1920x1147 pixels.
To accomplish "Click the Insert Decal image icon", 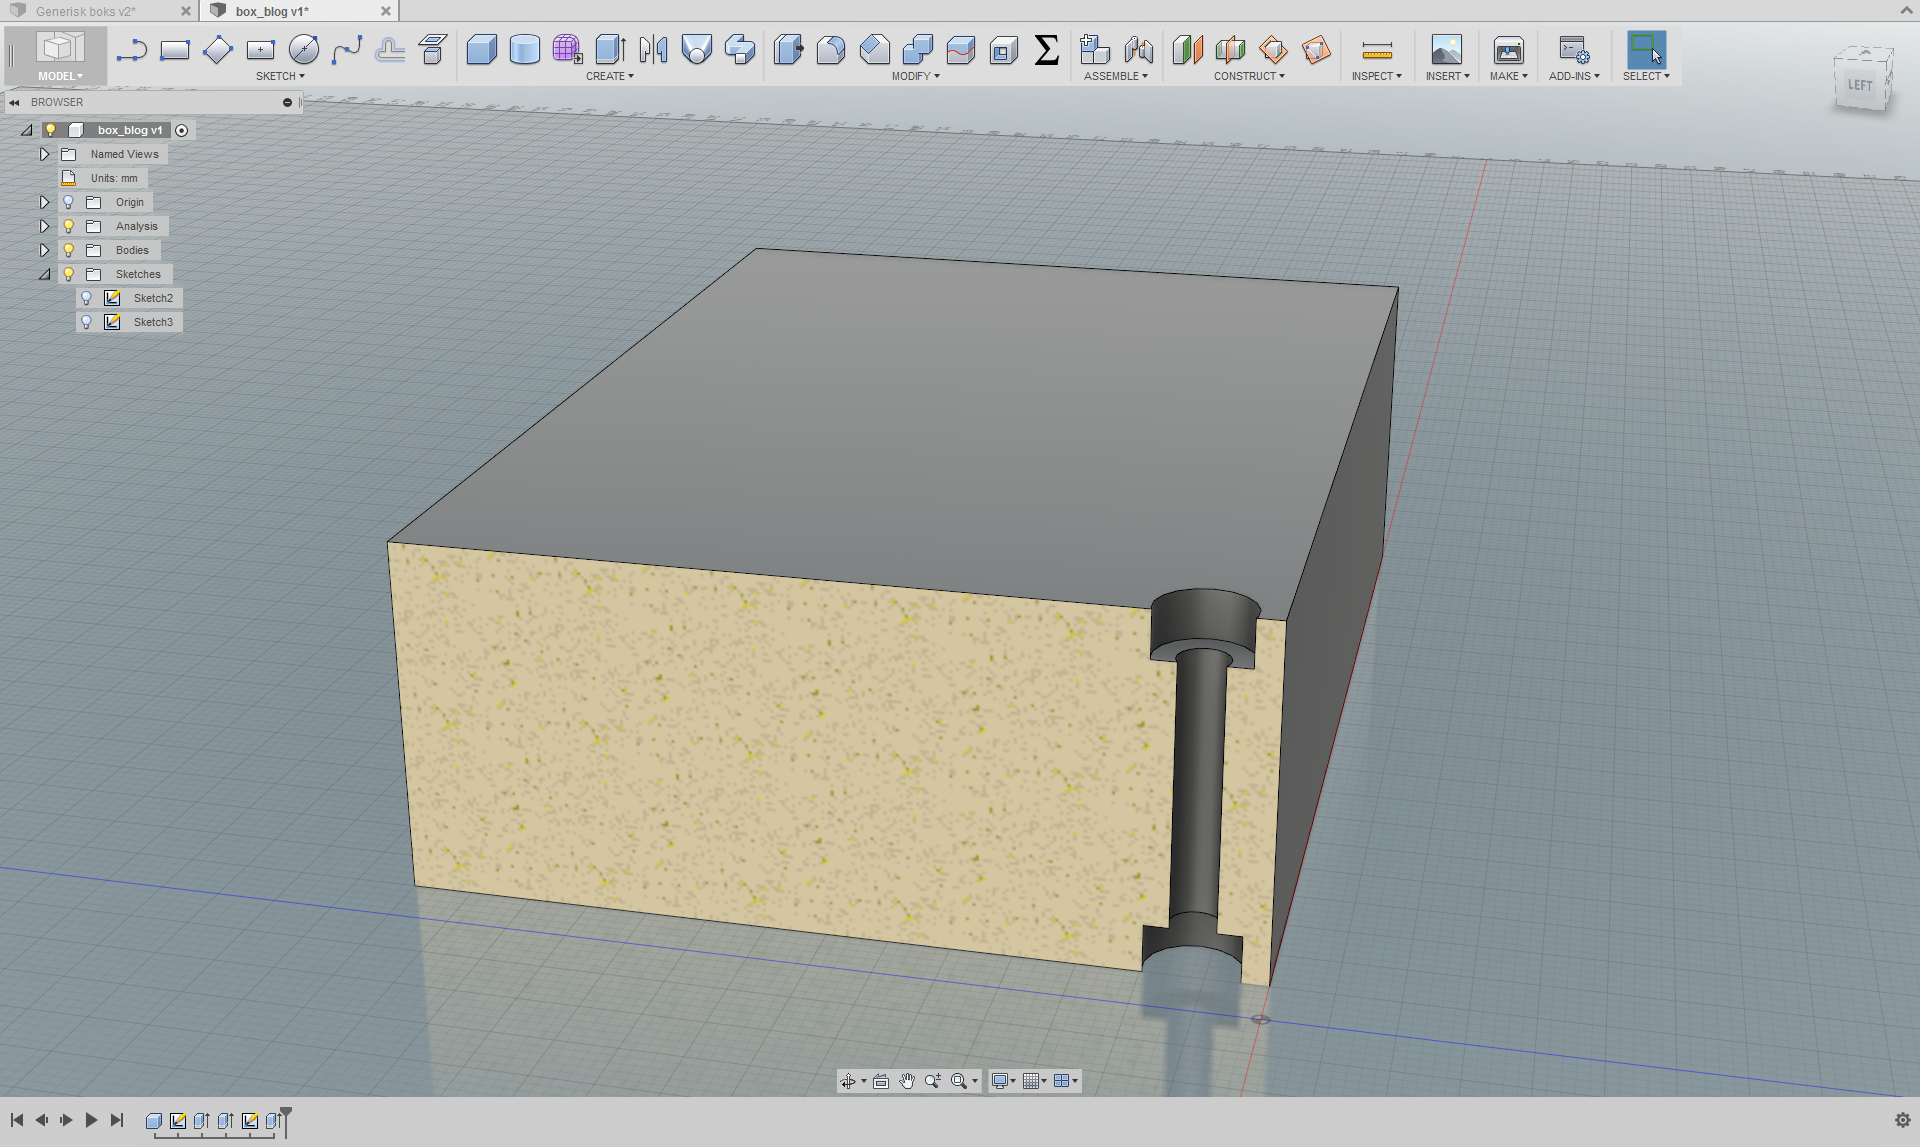I will pos(1447,49).
